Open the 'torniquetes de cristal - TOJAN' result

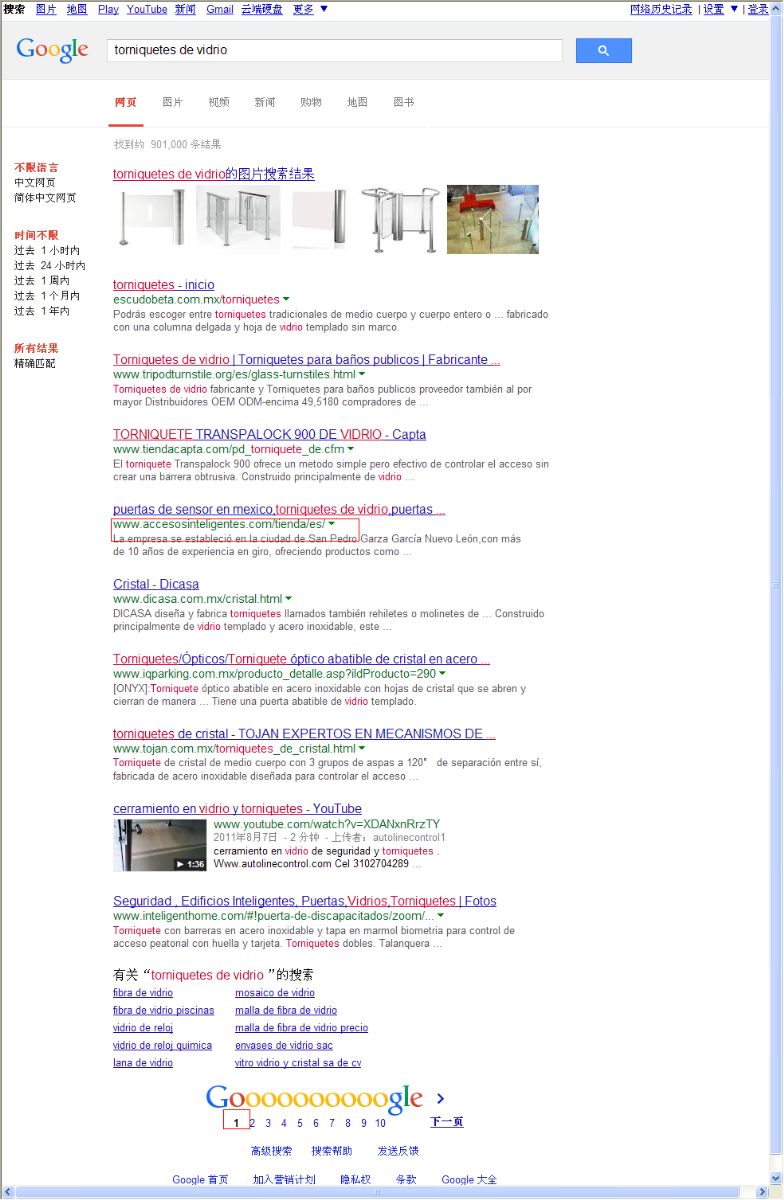[304, 734]
